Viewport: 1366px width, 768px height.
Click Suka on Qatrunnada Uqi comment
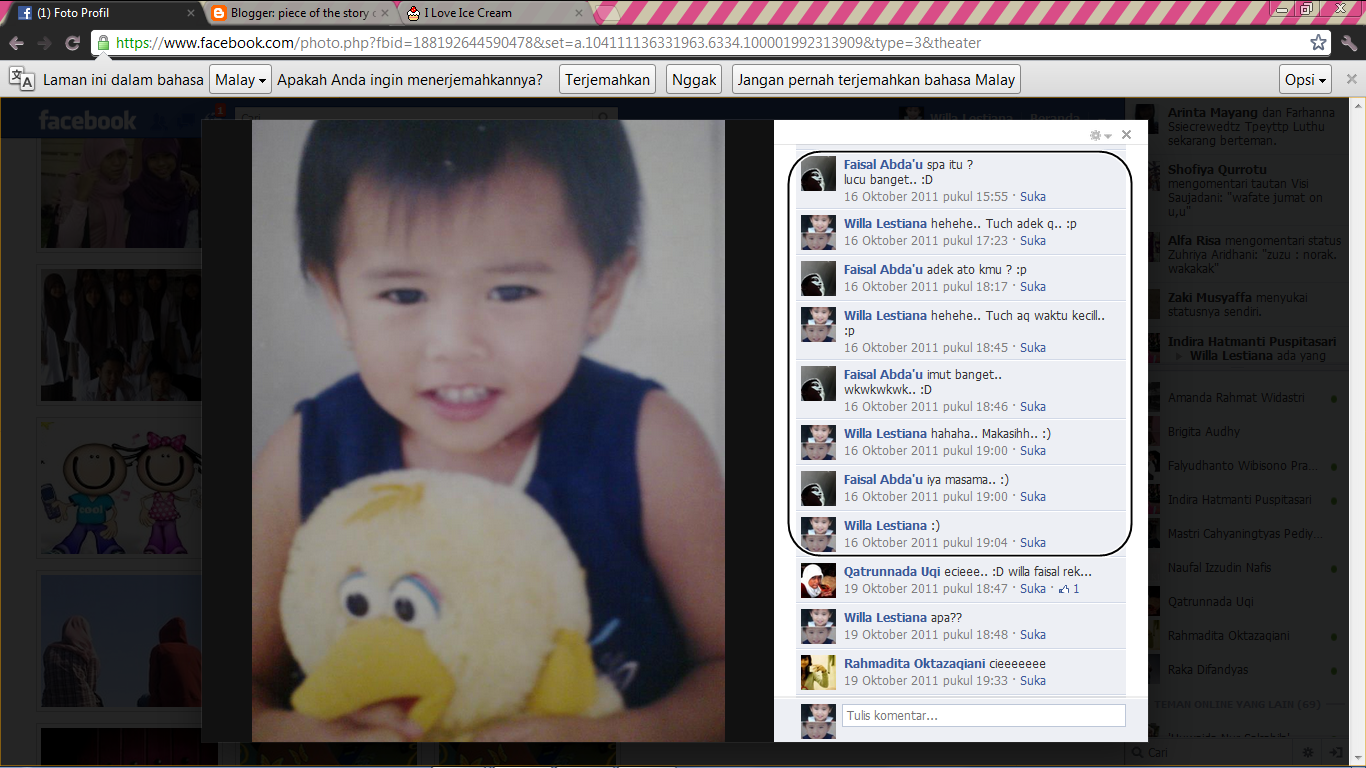click(x=1033, y=588)
